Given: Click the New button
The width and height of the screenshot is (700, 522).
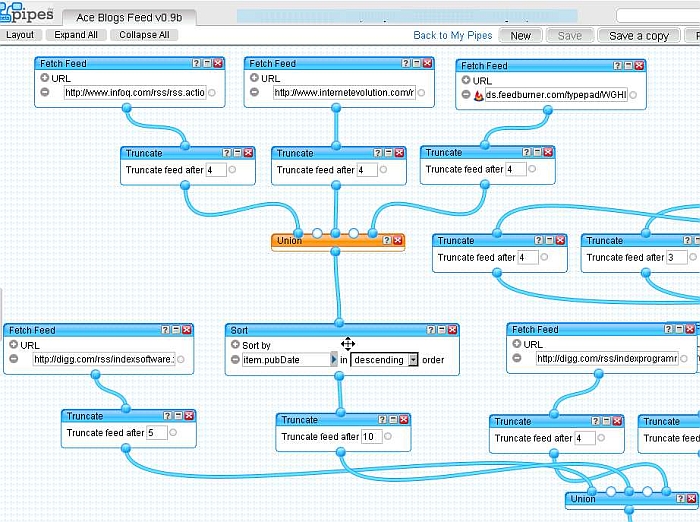Looking at the screenshot, I should coord(521,36).
